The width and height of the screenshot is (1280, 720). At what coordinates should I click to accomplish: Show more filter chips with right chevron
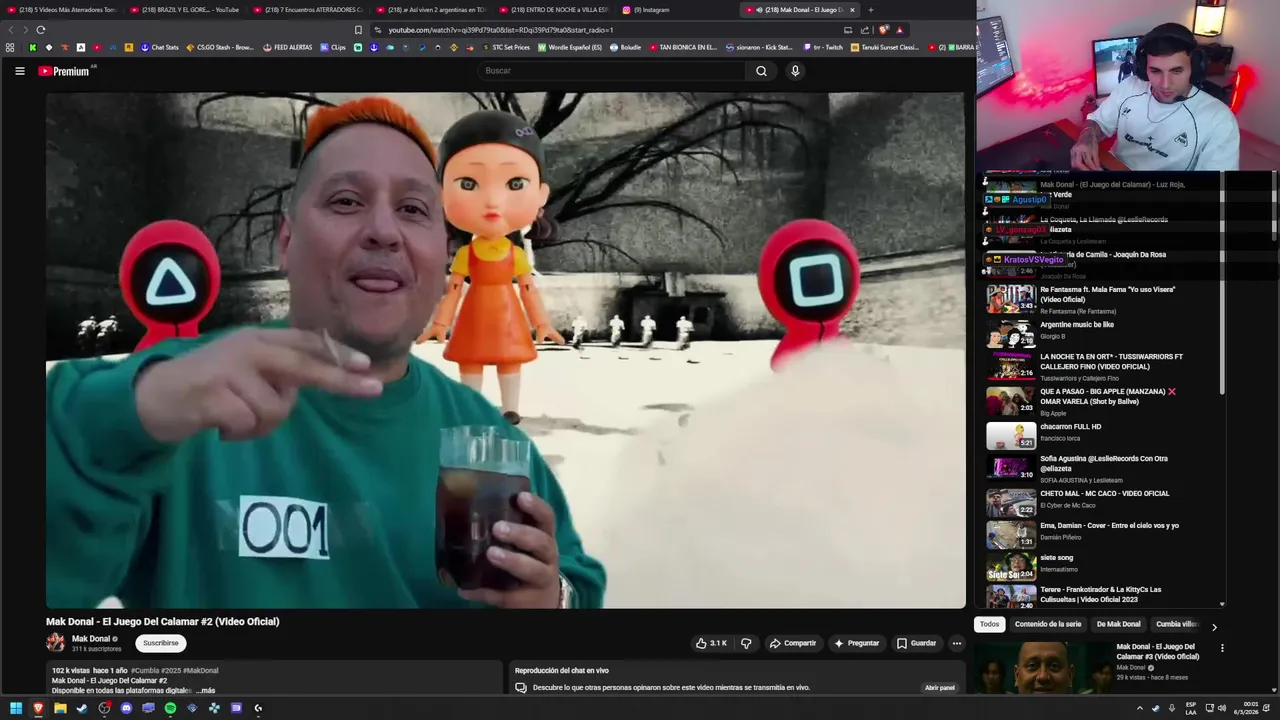point(1214,627)
